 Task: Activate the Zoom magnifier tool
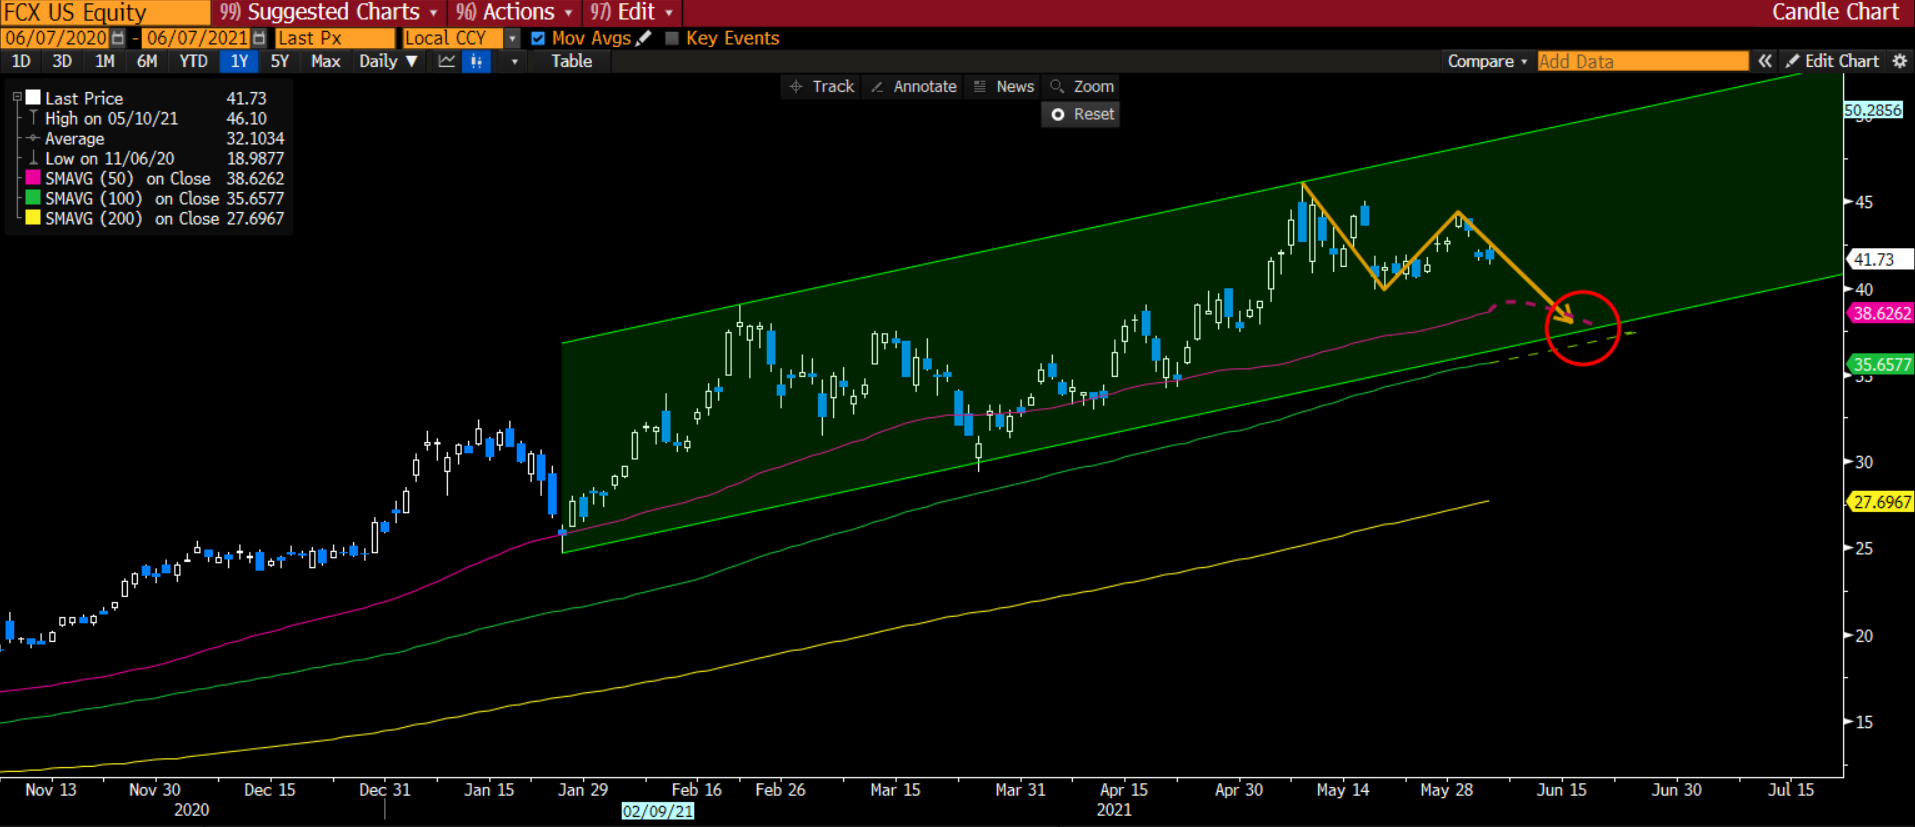click(1081, 87)
